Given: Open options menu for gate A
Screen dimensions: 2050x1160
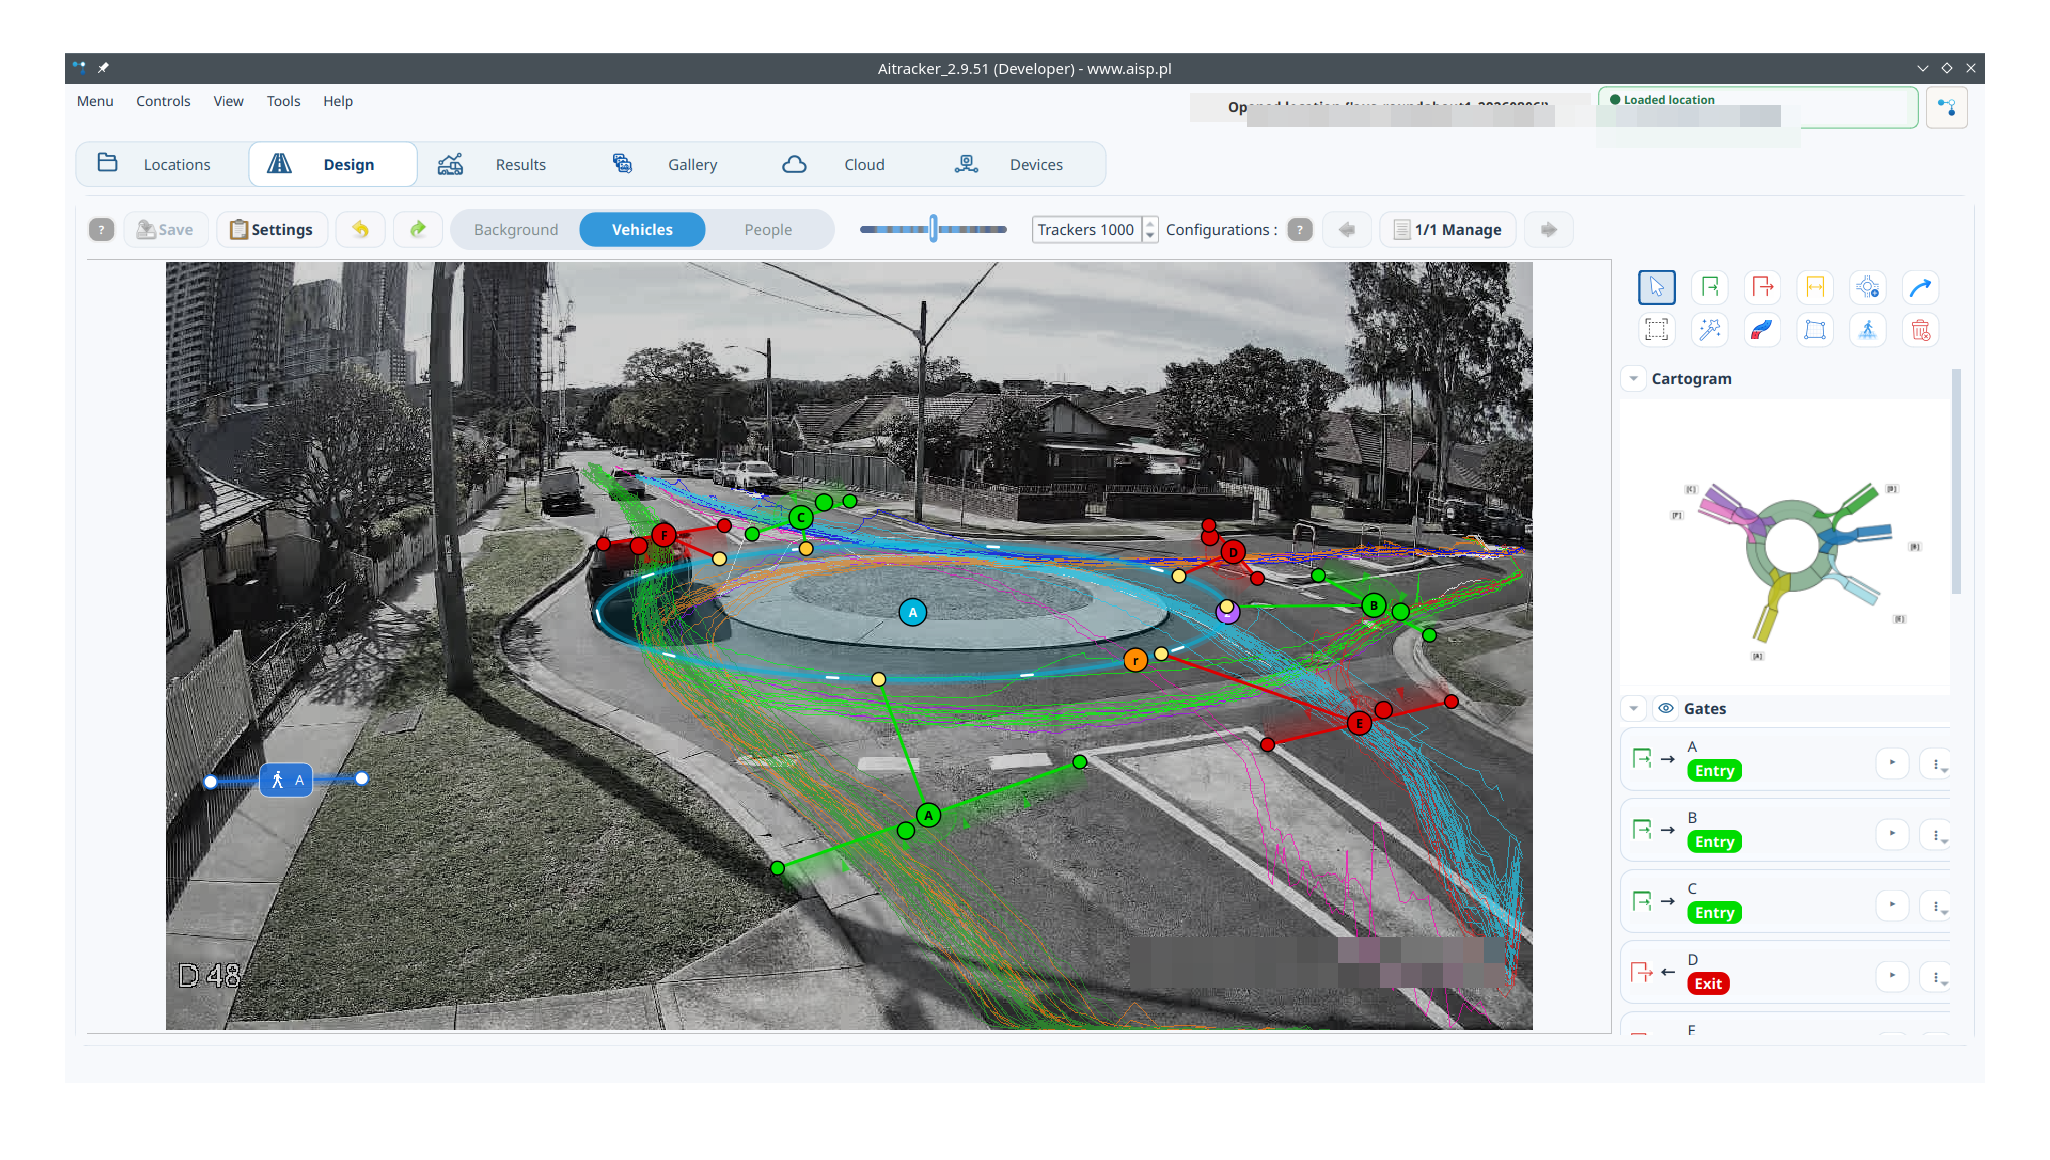Looking at the screenshot, I should point(1937,764).
